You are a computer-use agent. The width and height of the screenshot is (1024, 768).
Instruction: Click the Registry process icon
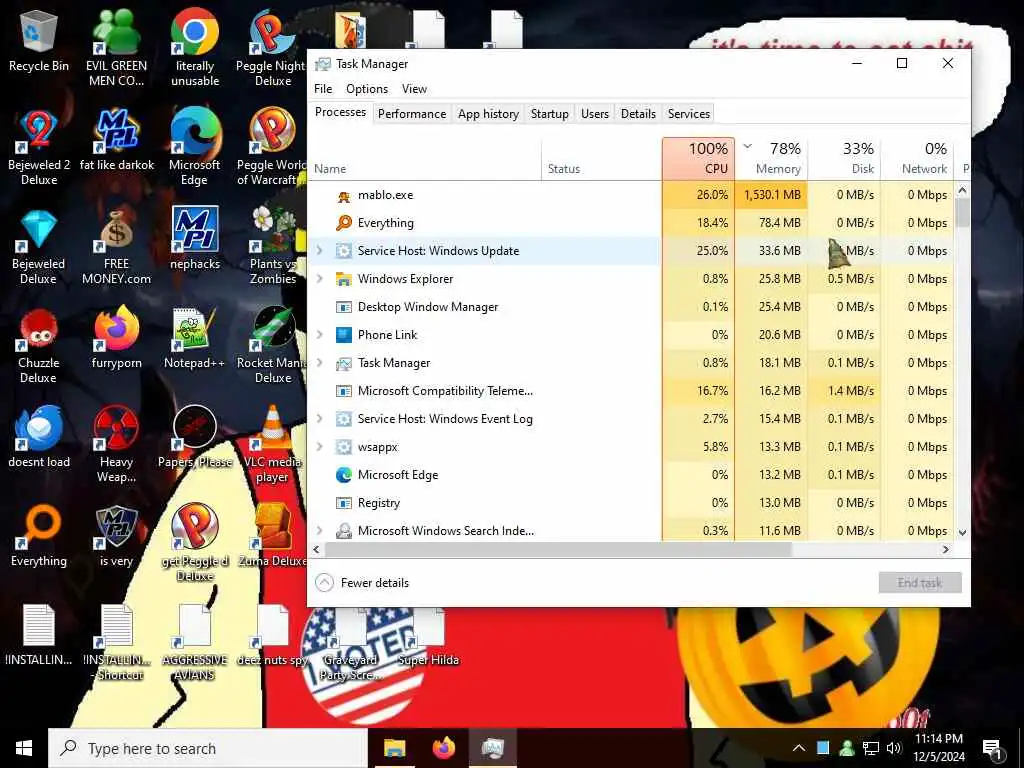(344, 504)
